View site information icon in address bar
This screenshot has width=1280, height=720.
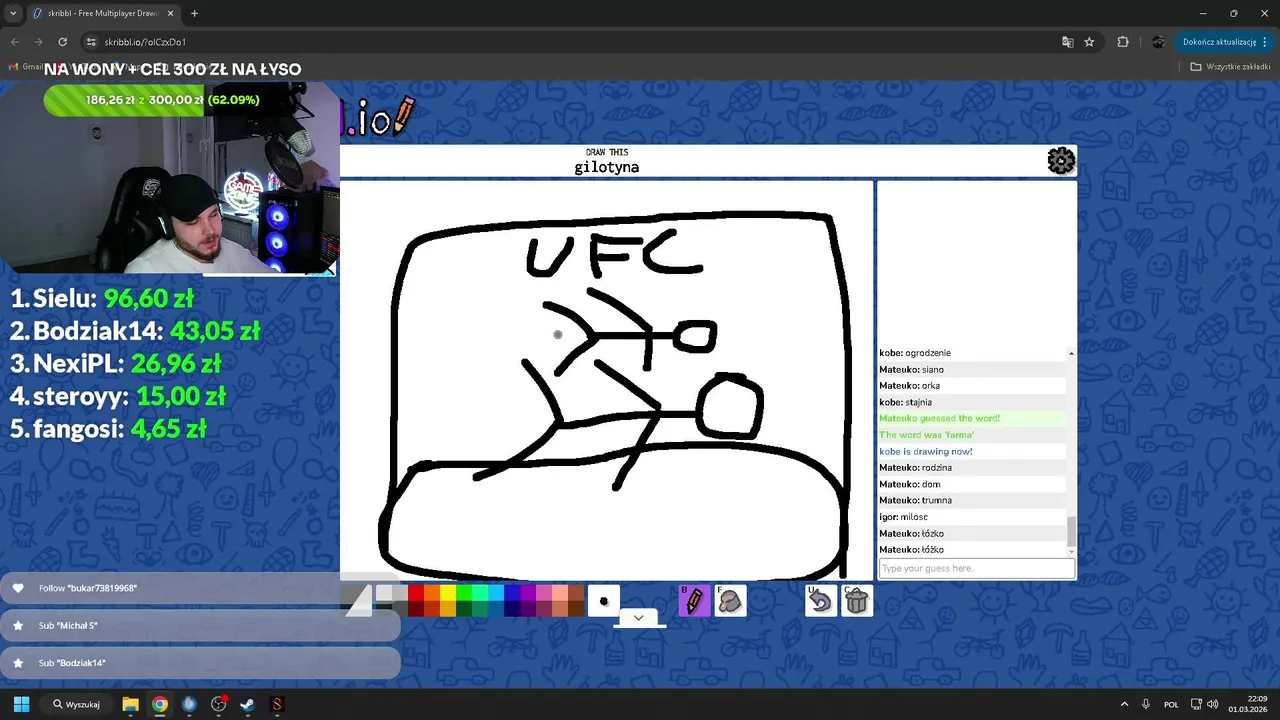point(91,42)
